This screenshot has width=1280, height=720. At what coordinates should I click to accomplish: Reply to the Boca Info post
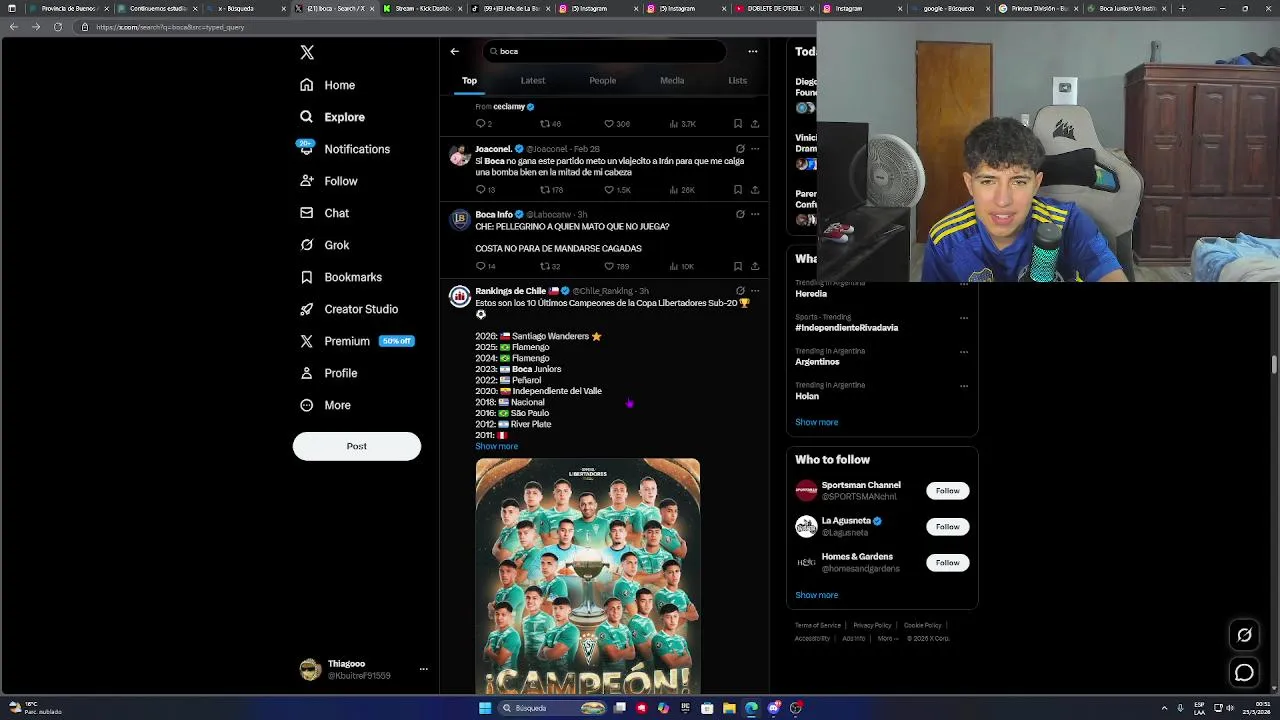click(485, 266)
